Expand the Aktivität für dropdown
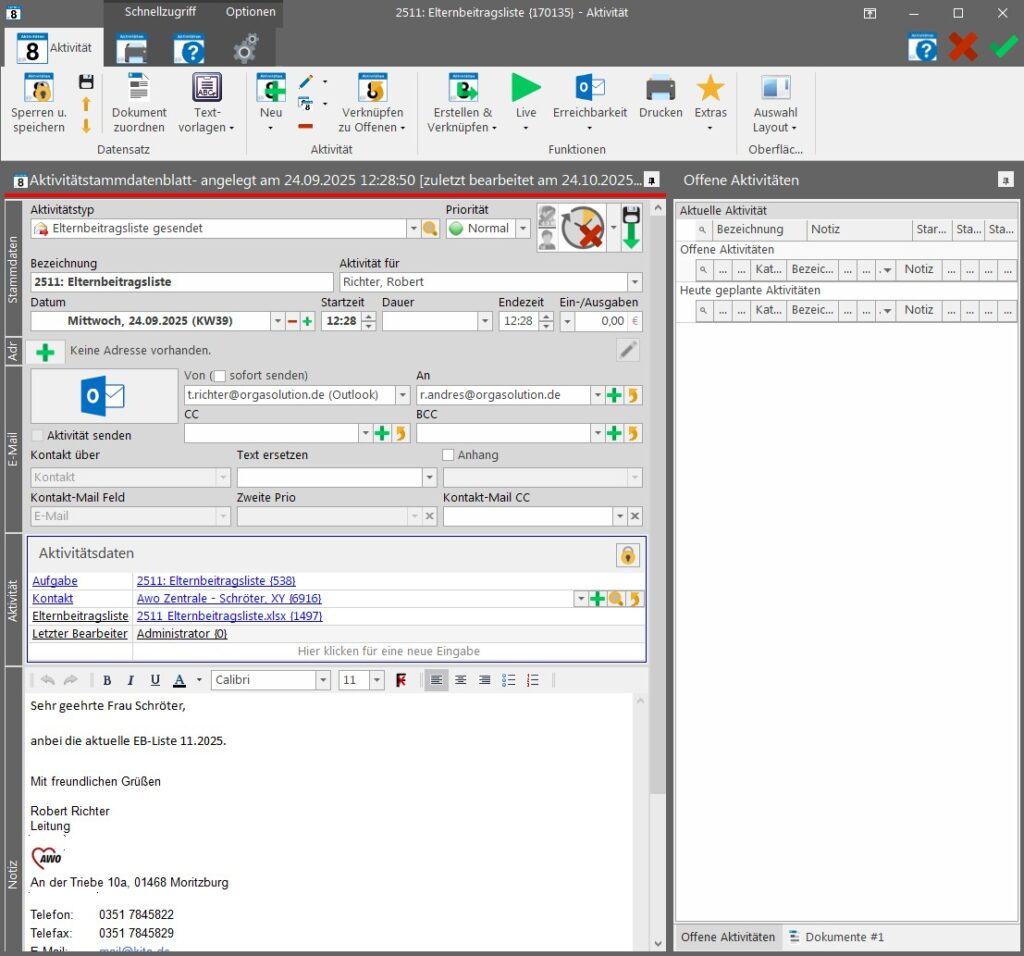 (635, 282)
